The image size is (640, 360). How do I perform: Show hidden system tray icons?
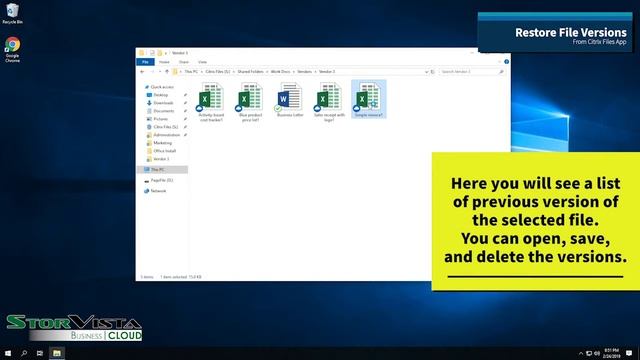(581, 353)
